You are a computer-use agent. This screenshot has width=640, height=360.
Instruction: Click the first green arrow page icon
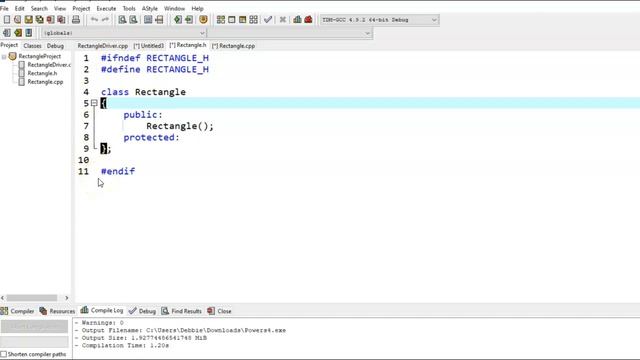[178, 20]
